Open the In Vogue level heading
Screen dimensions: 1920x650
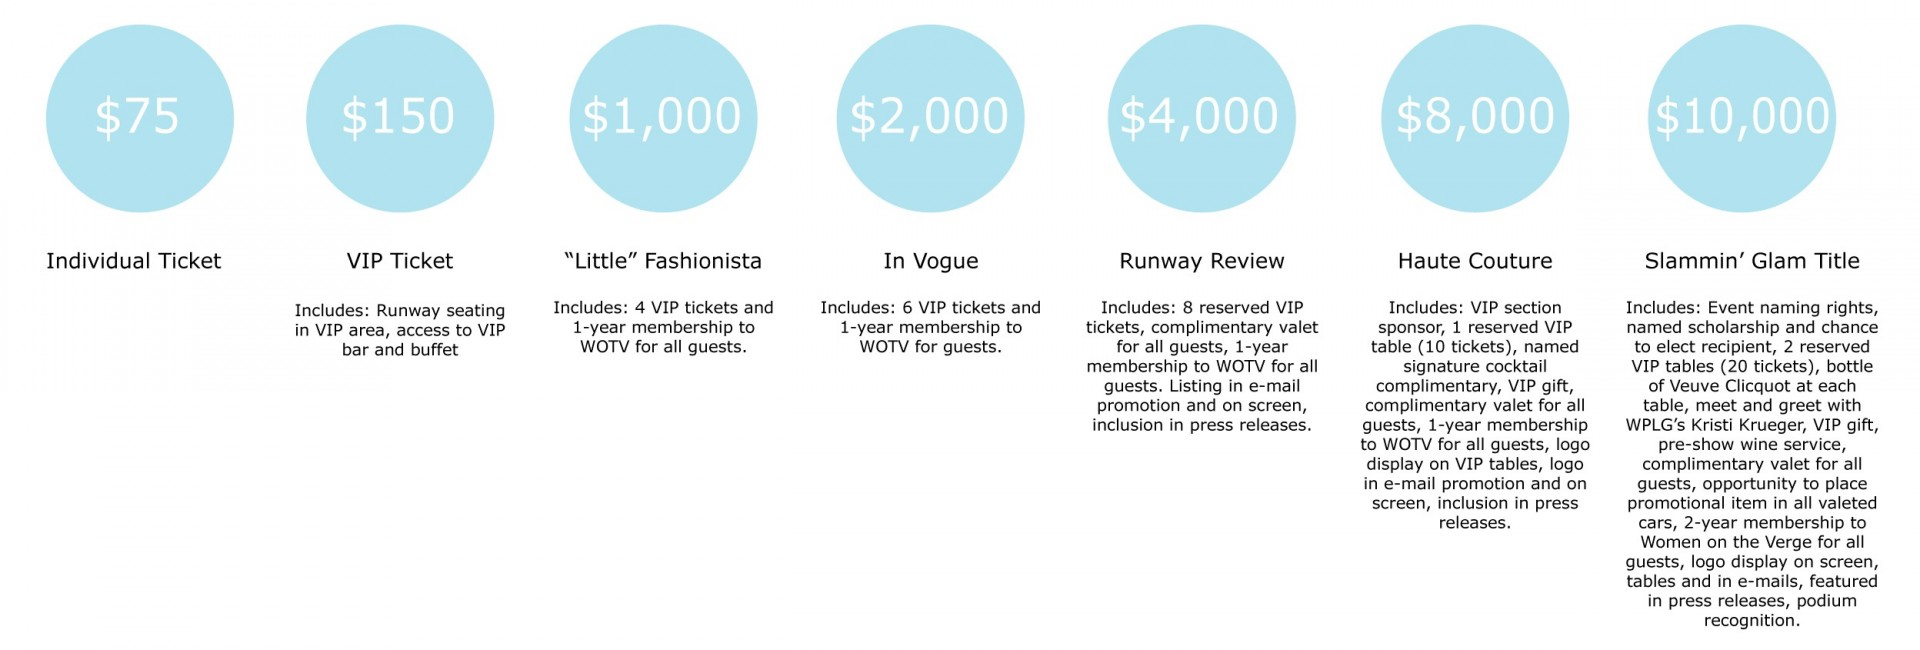click(930, 261)
